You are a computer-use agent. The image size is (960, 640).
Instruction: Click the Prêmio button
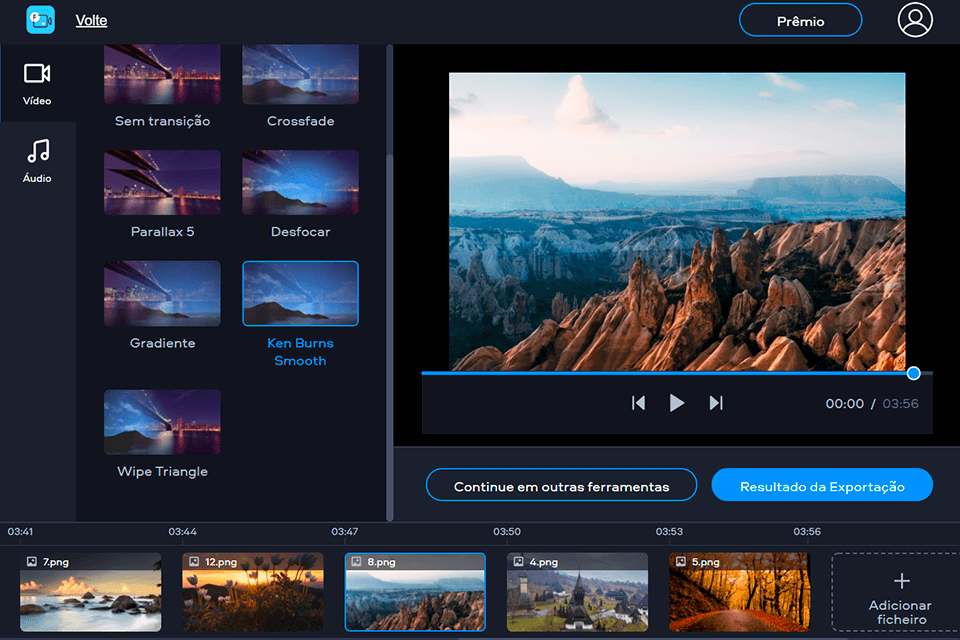800,20
